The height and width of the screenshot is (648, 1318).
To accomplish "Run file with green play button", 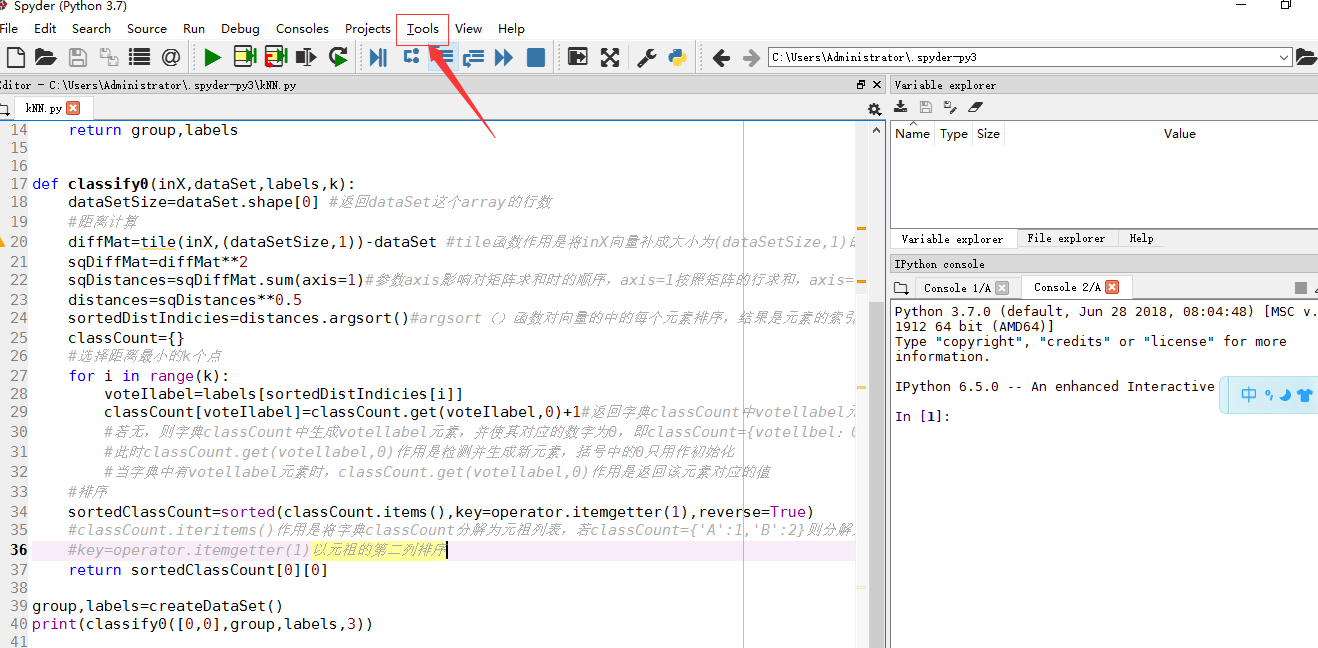I will 212,57.
